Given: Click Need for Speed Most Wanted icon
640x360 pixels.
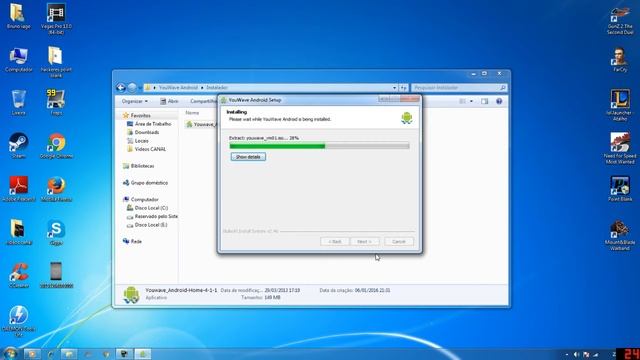Looking at the screenshot, I should point(620,149).
